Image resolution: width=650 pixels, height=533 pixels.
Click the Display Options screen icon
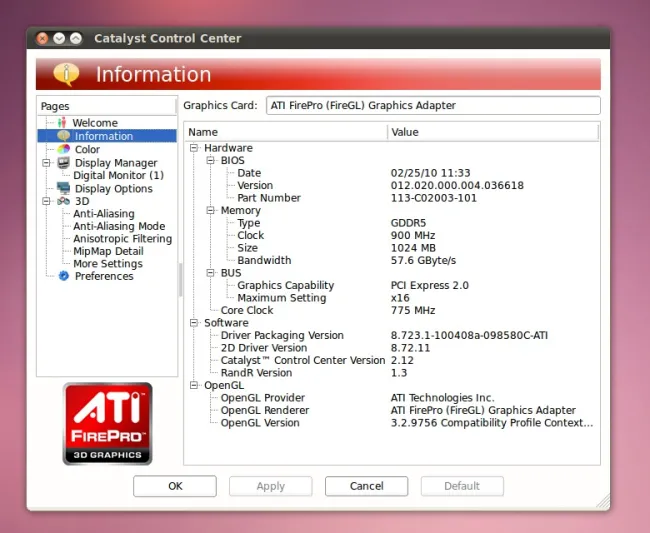(63, 188)
